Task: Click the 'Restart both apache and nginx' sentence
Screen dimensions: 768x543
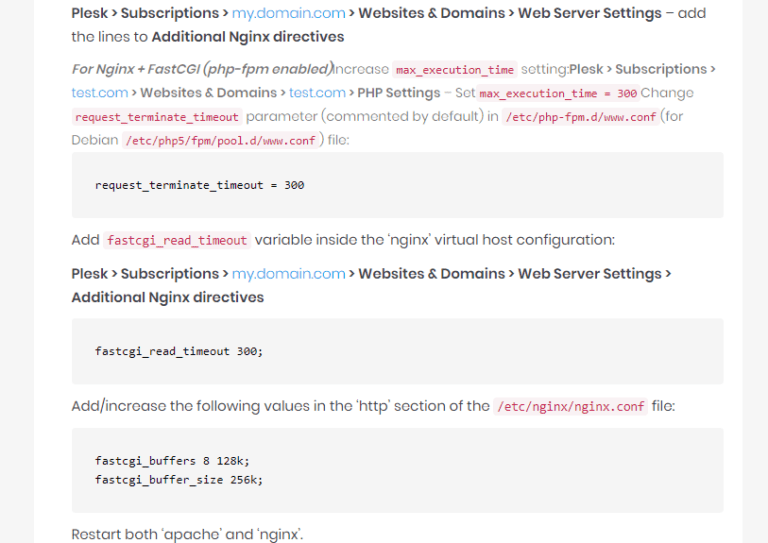Action: [187, 534]
